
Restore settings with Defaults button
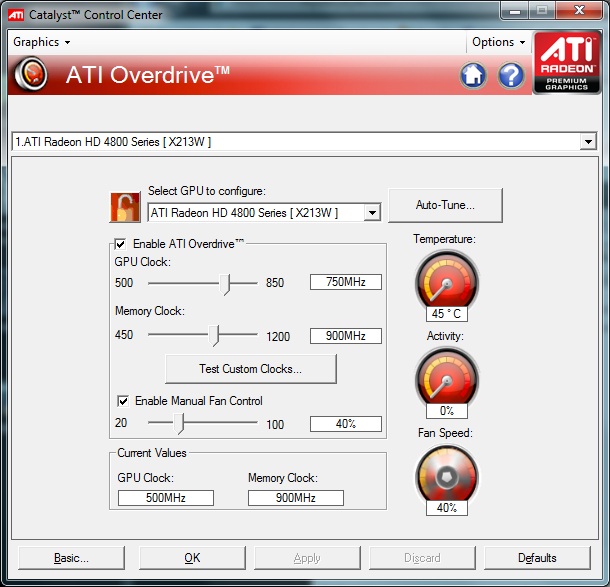[x=537, y=558]
